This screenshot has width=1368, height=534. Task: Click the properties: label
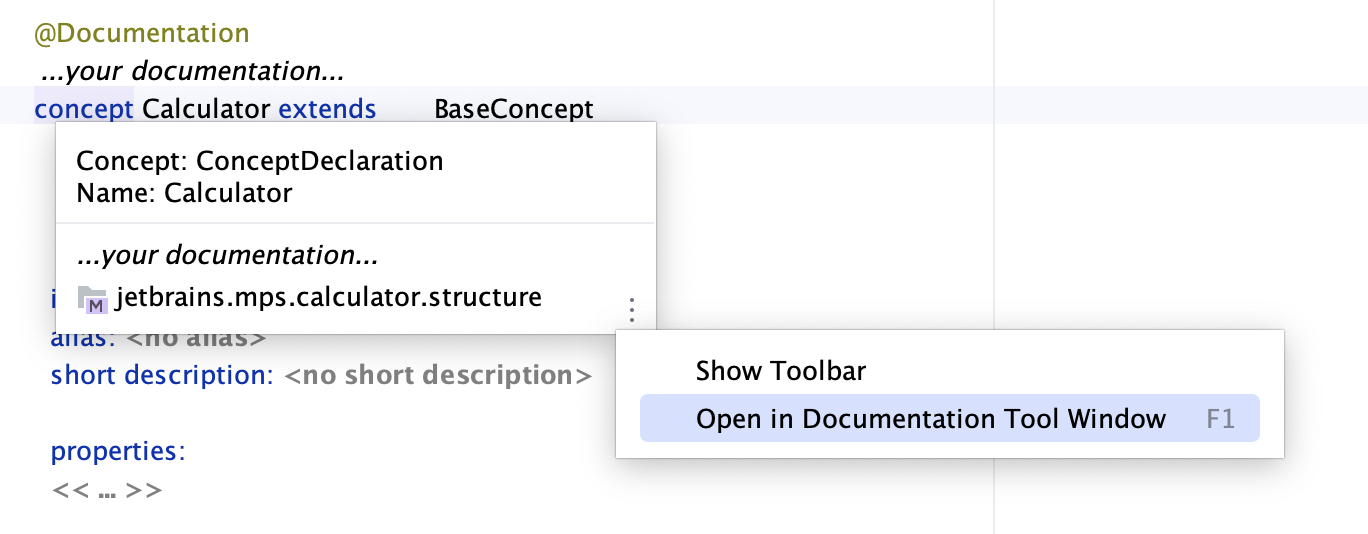coord(118,451)
